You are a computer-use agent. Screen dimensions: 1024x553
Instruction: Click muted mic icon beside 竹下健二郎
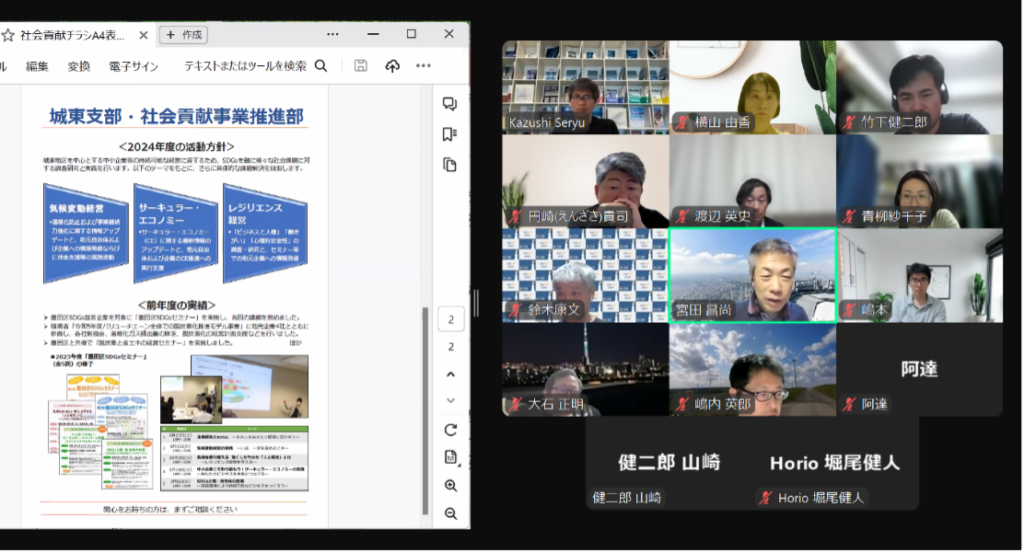point(850,122)
